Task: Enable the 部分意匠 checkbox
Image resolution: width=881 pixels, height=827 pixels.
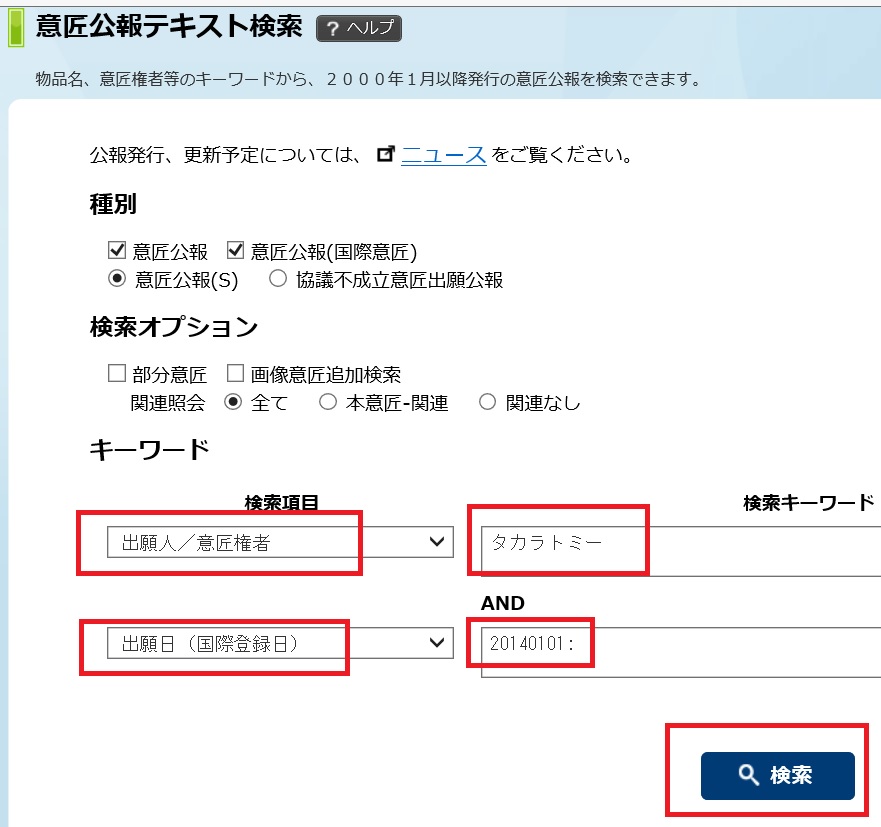Action: (x=117, y=373)
